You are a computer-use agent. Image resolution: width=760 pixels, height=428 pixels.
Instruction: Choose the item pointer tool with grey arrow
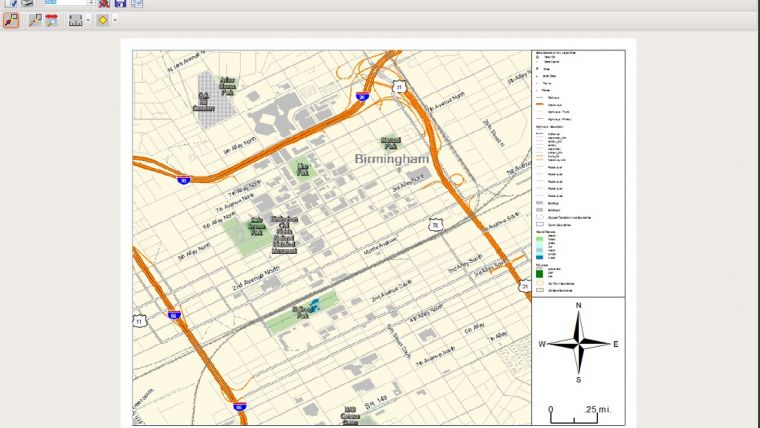pos(35,20)
